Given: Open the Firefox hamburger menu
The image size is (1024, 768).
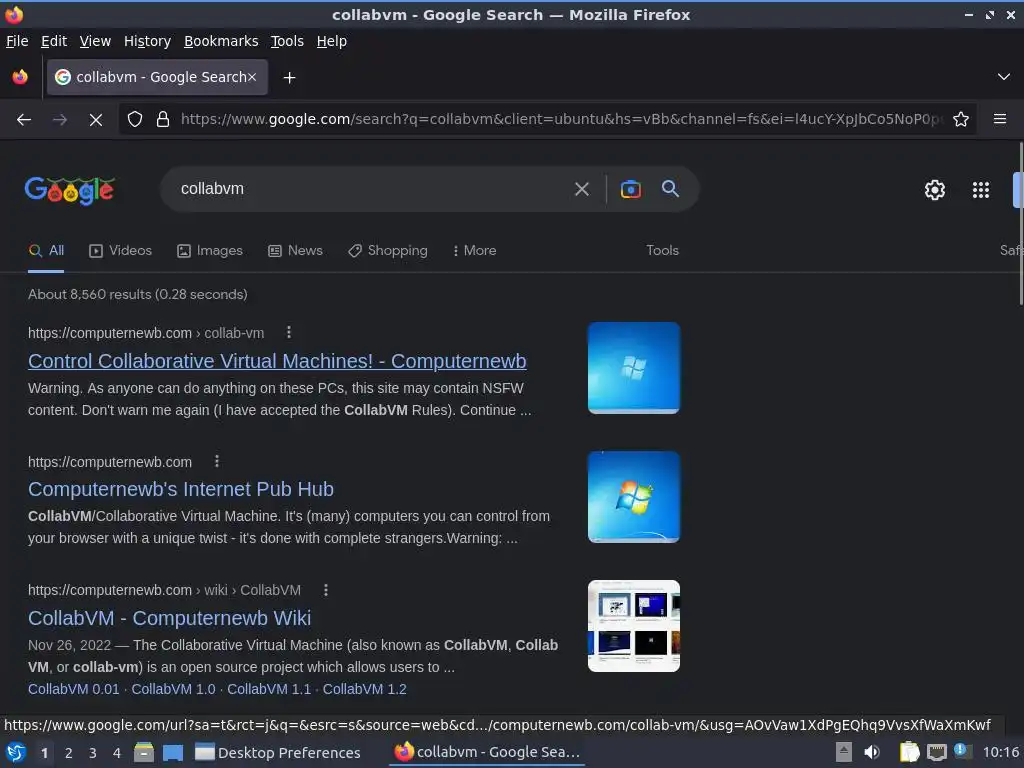Looking at the screenshot, I should coord(1000,119).
